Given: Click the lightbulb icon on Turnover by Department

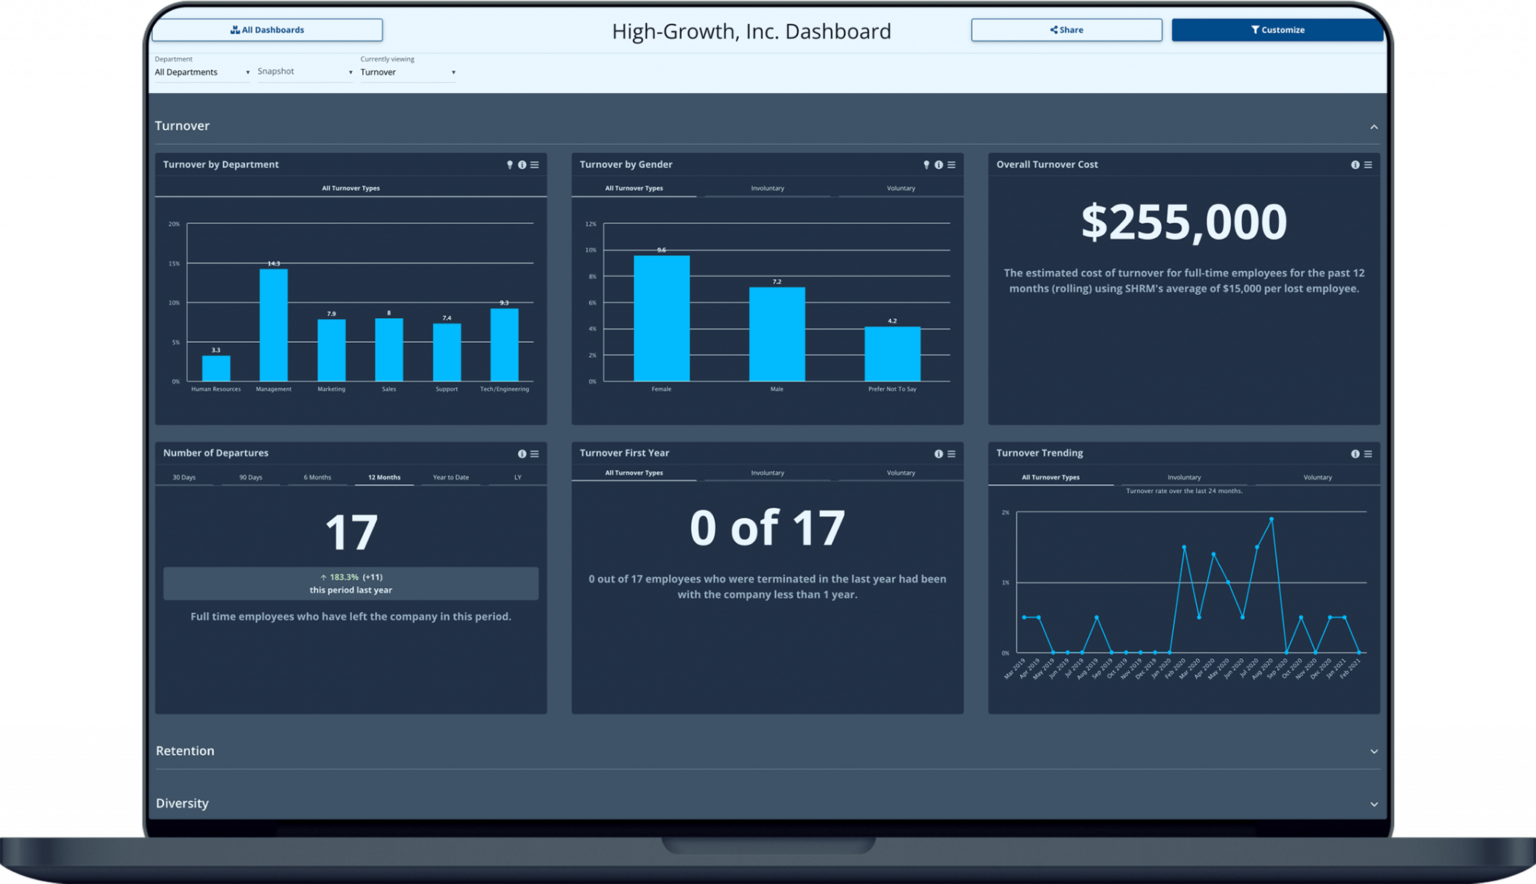Looking at the screenshot, I should pos(509,164).
